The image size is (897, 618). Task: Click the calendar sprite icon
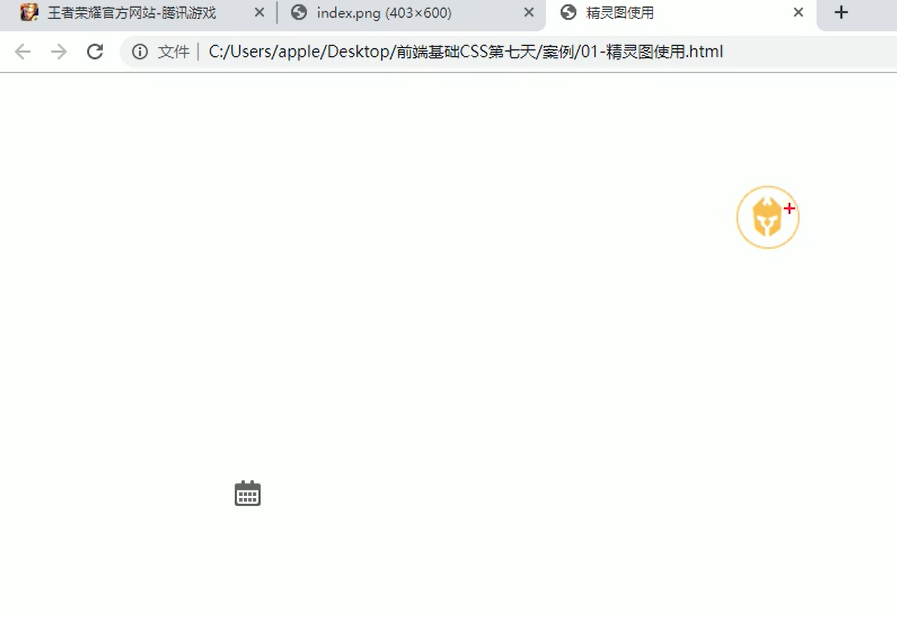248,493
